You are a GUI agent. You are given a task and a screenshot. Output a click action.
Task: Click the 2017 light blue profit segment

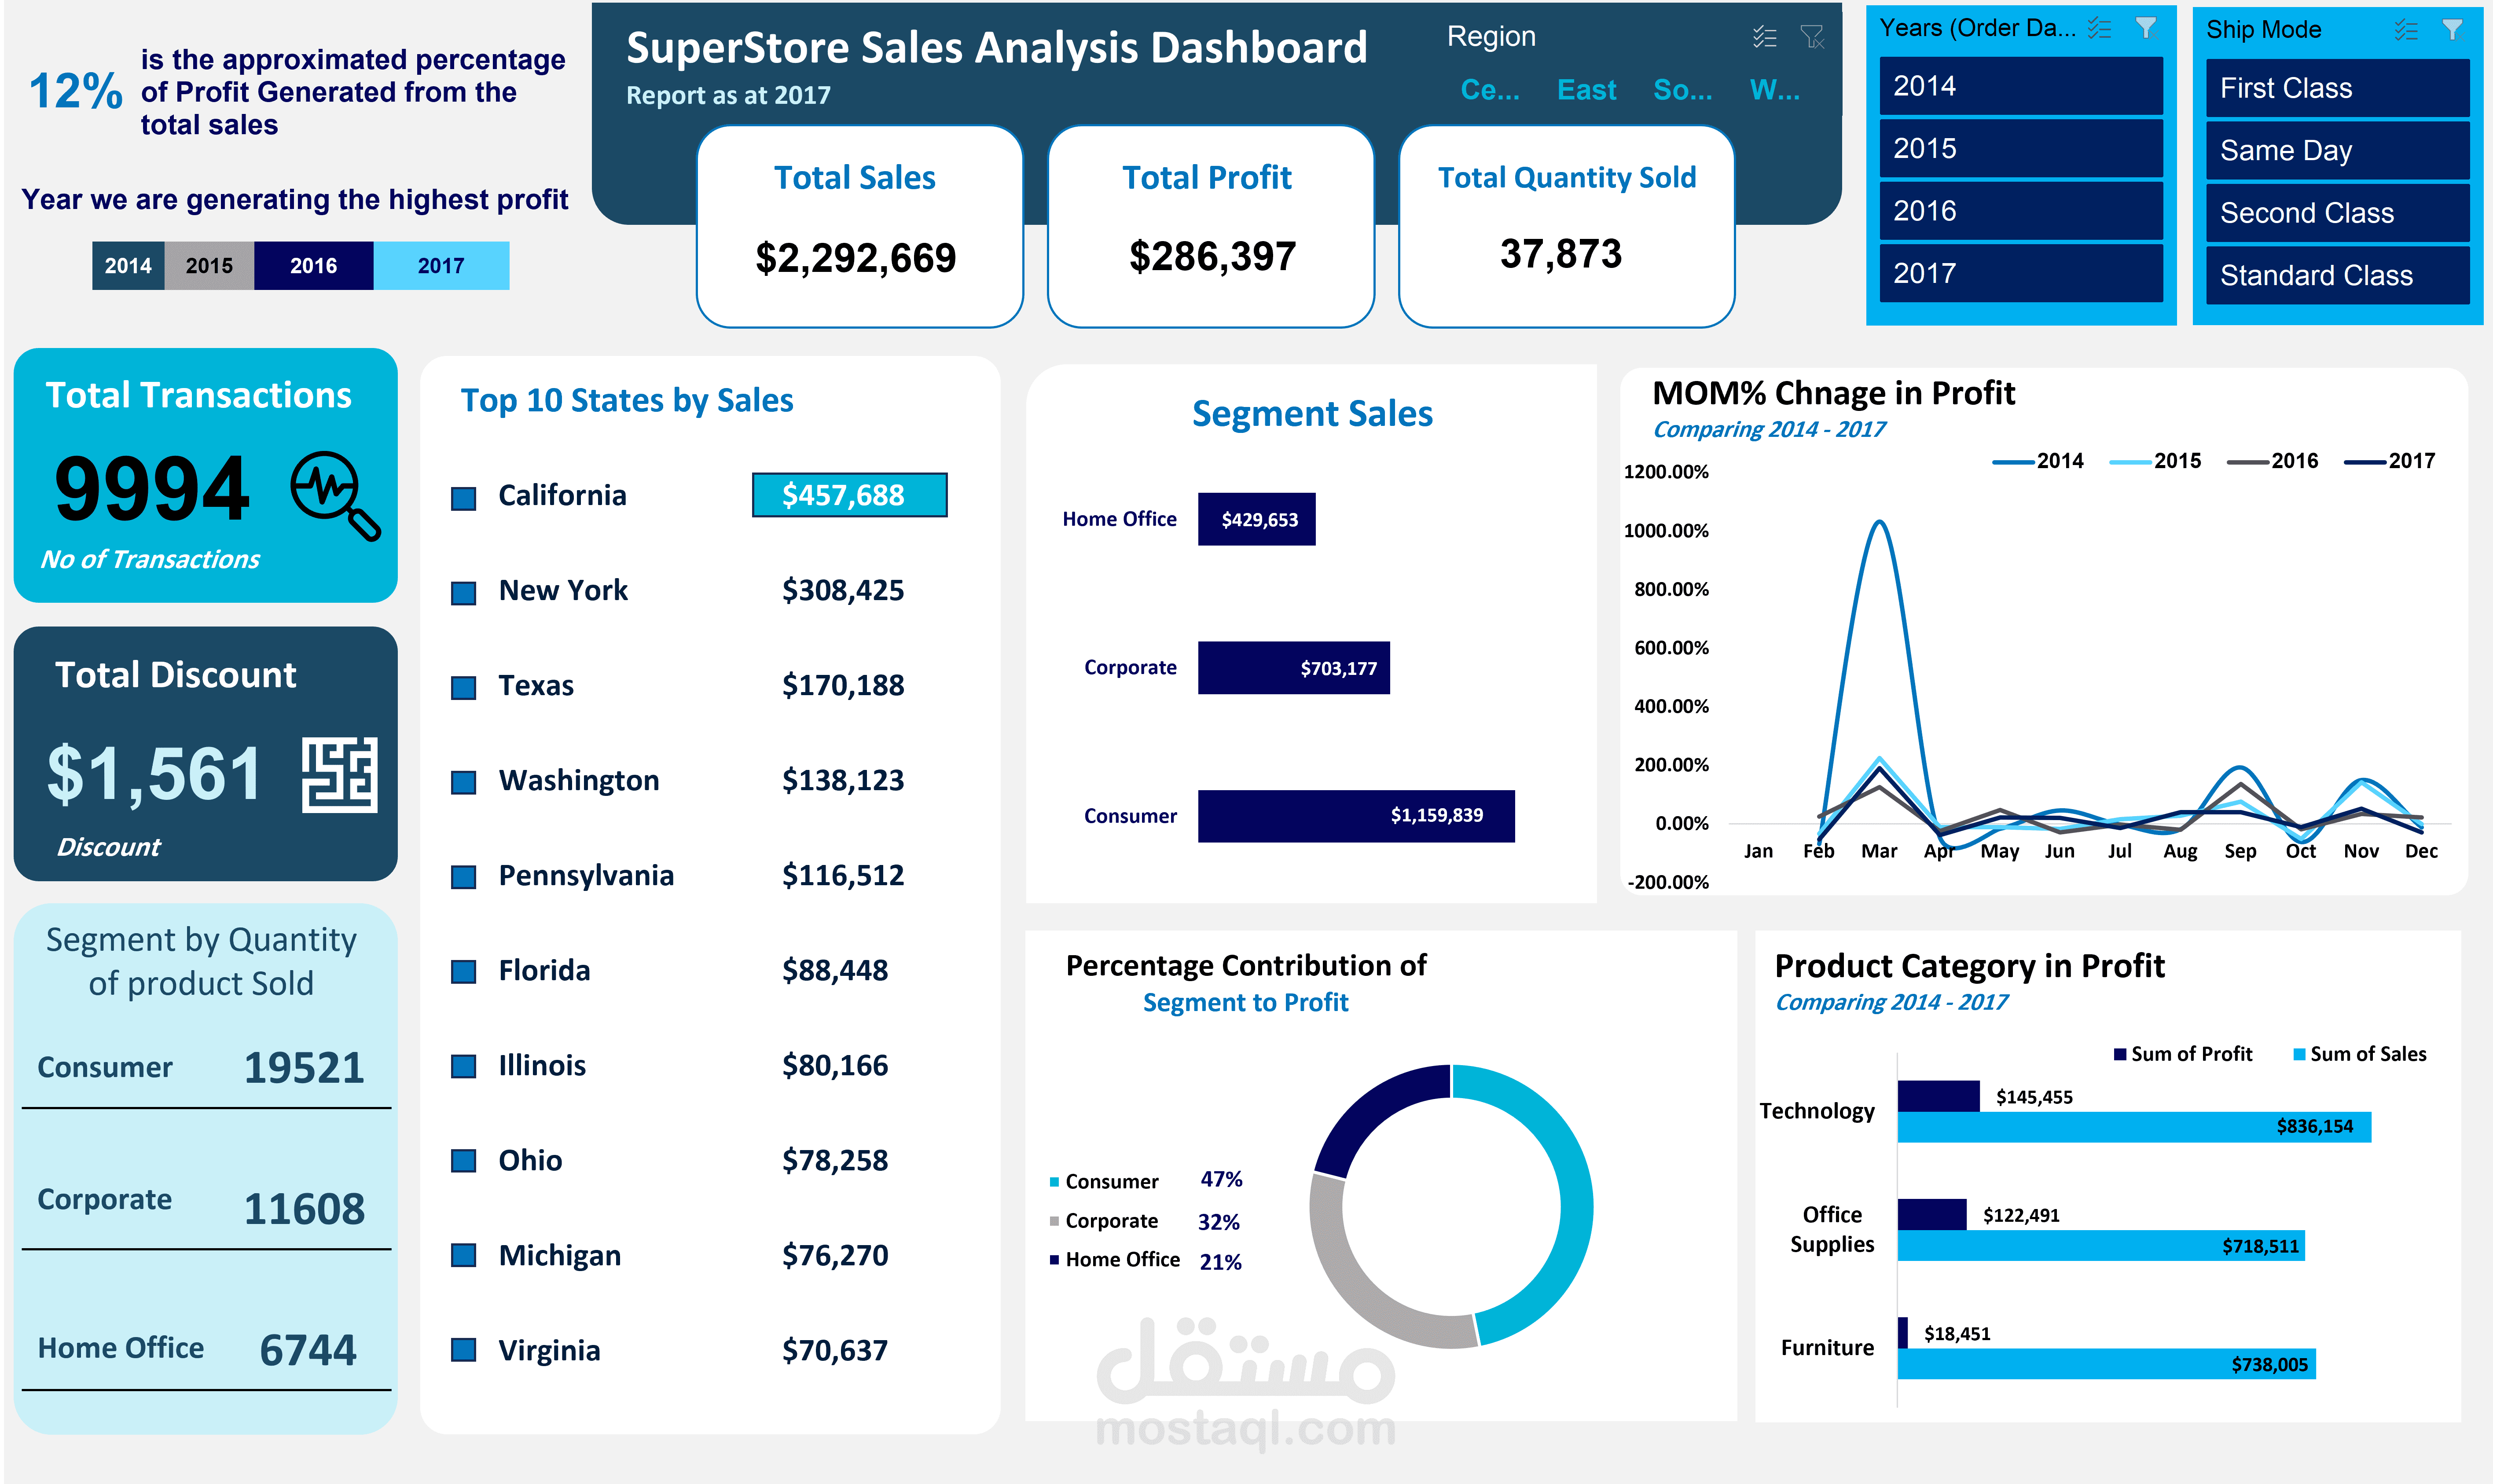click(x=441, y=266)
